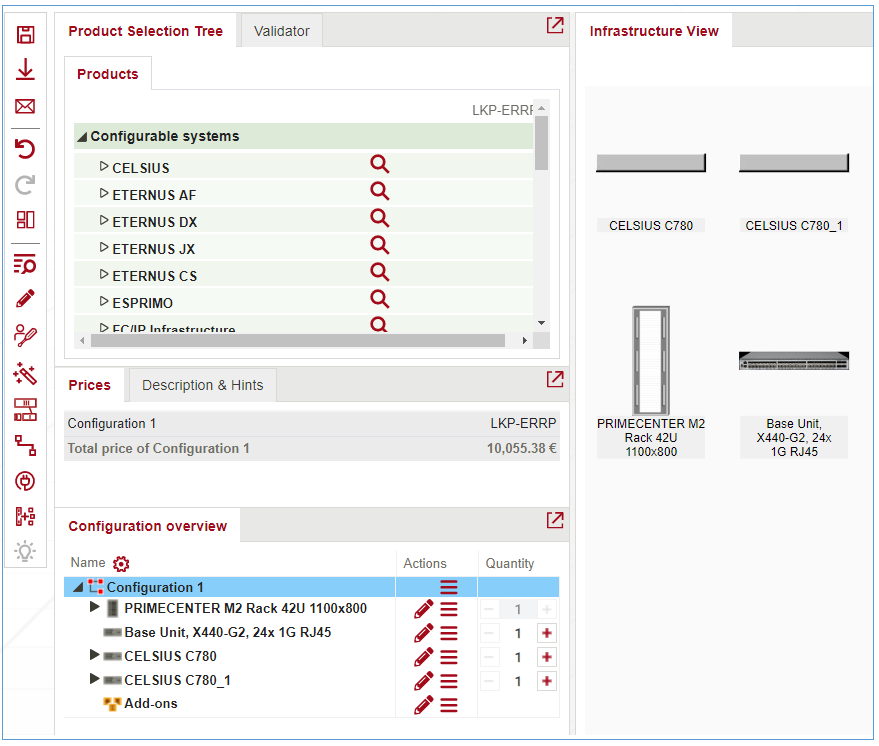Increase quantity of CELSIUS C780
The height and width of the screenshot is (746, 879).
[x=547, y=657]
